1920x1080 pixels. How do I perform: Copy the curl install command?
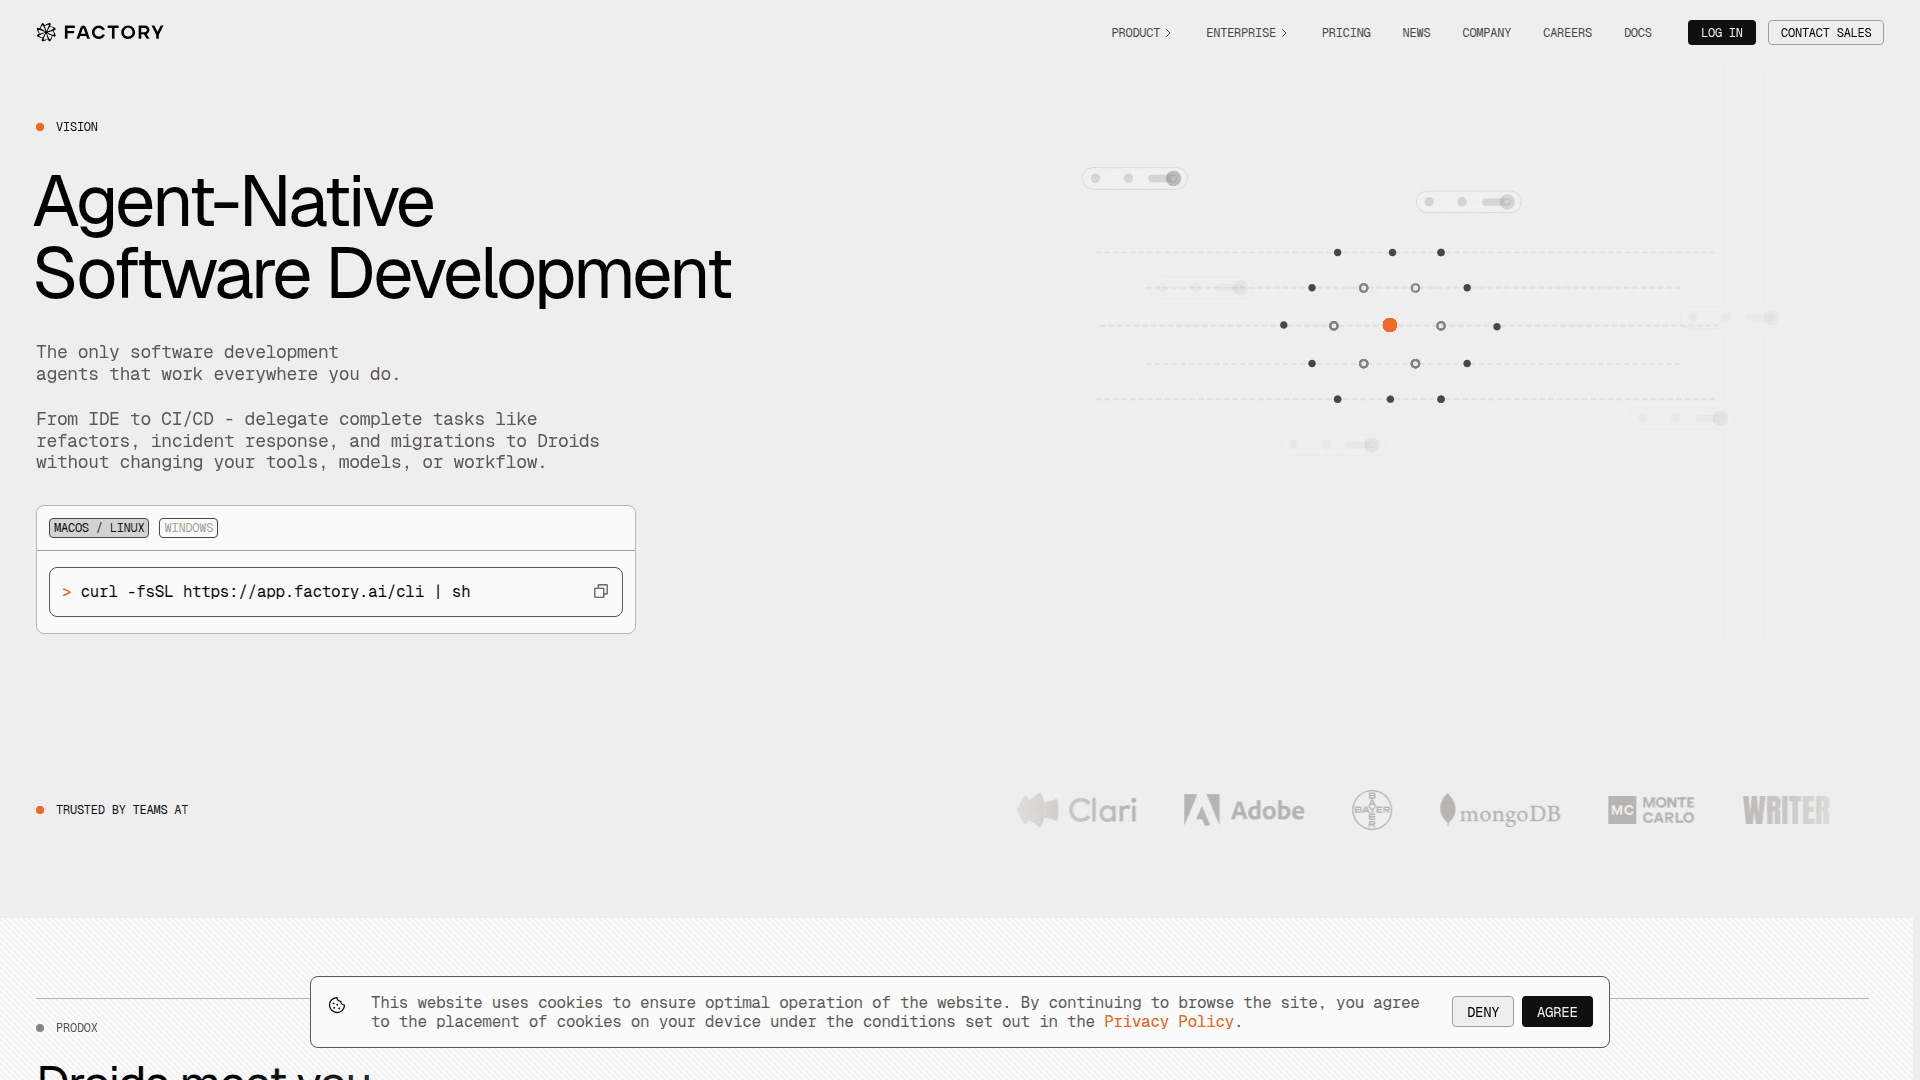(x=601, y=591)
